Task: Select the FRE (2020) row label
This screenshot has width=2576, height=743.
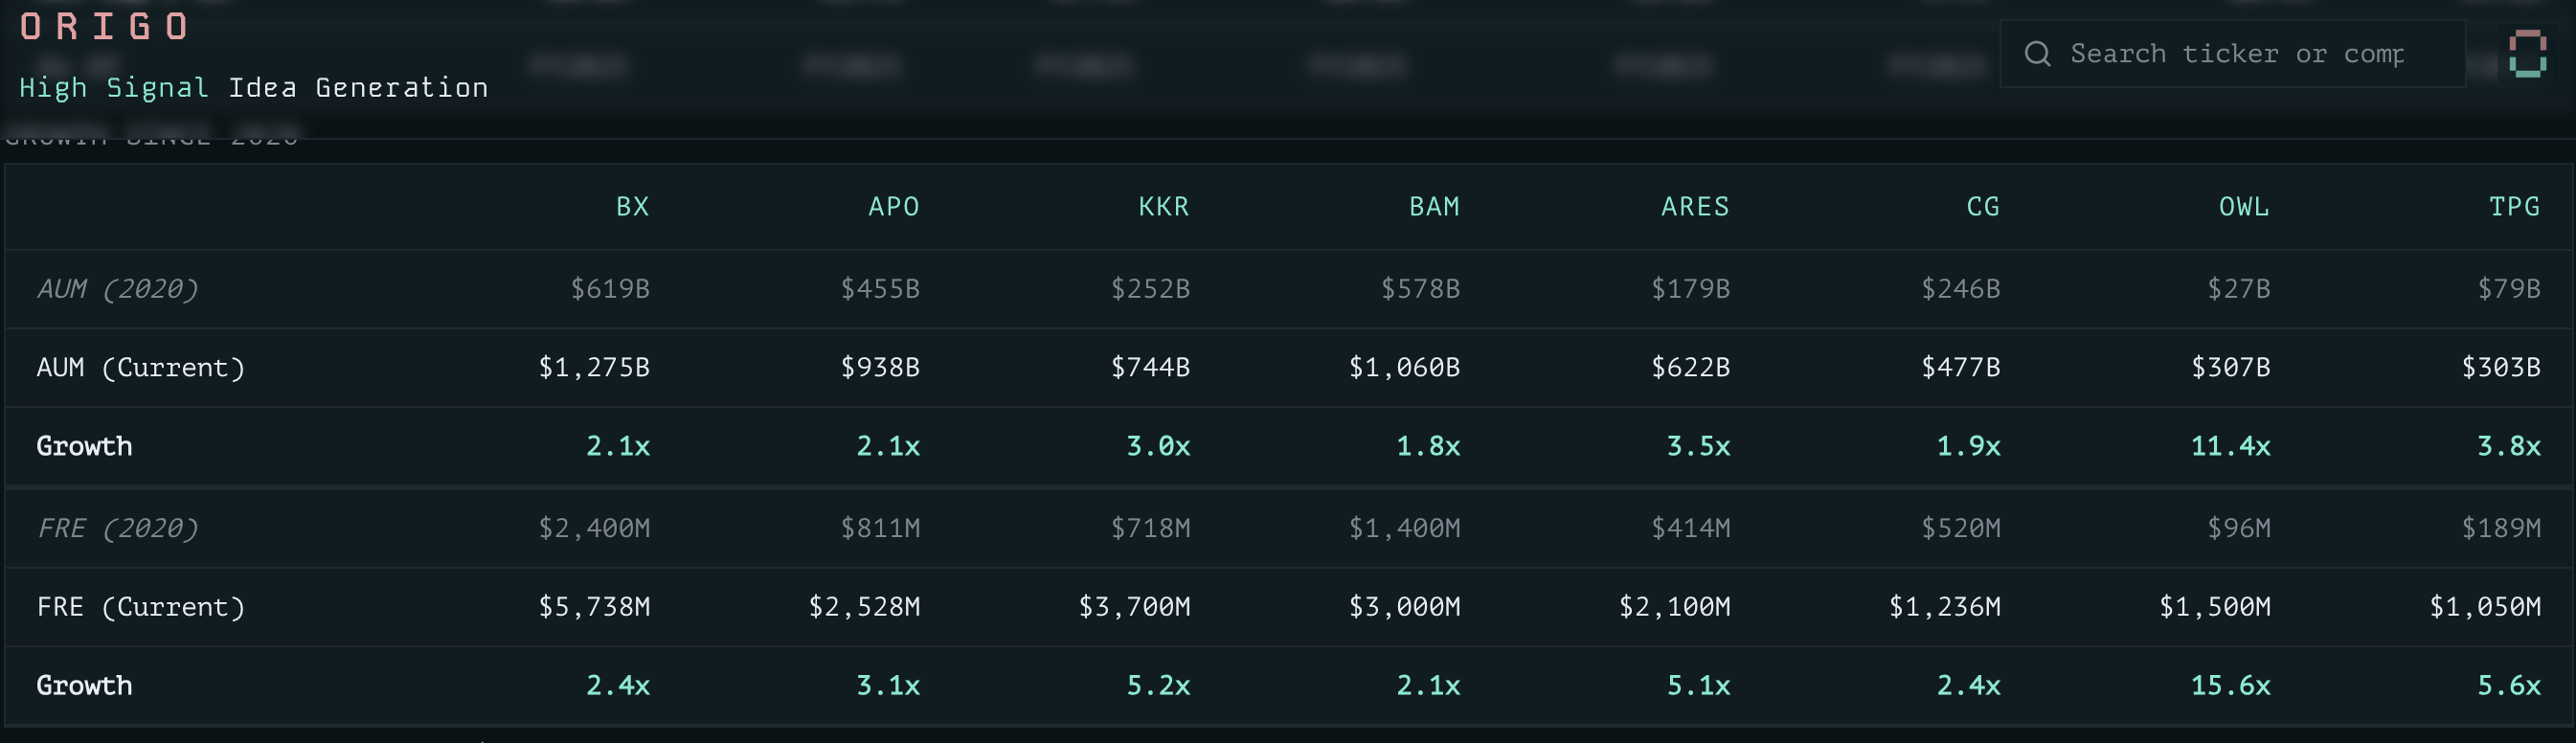Action: click(117, 528)
